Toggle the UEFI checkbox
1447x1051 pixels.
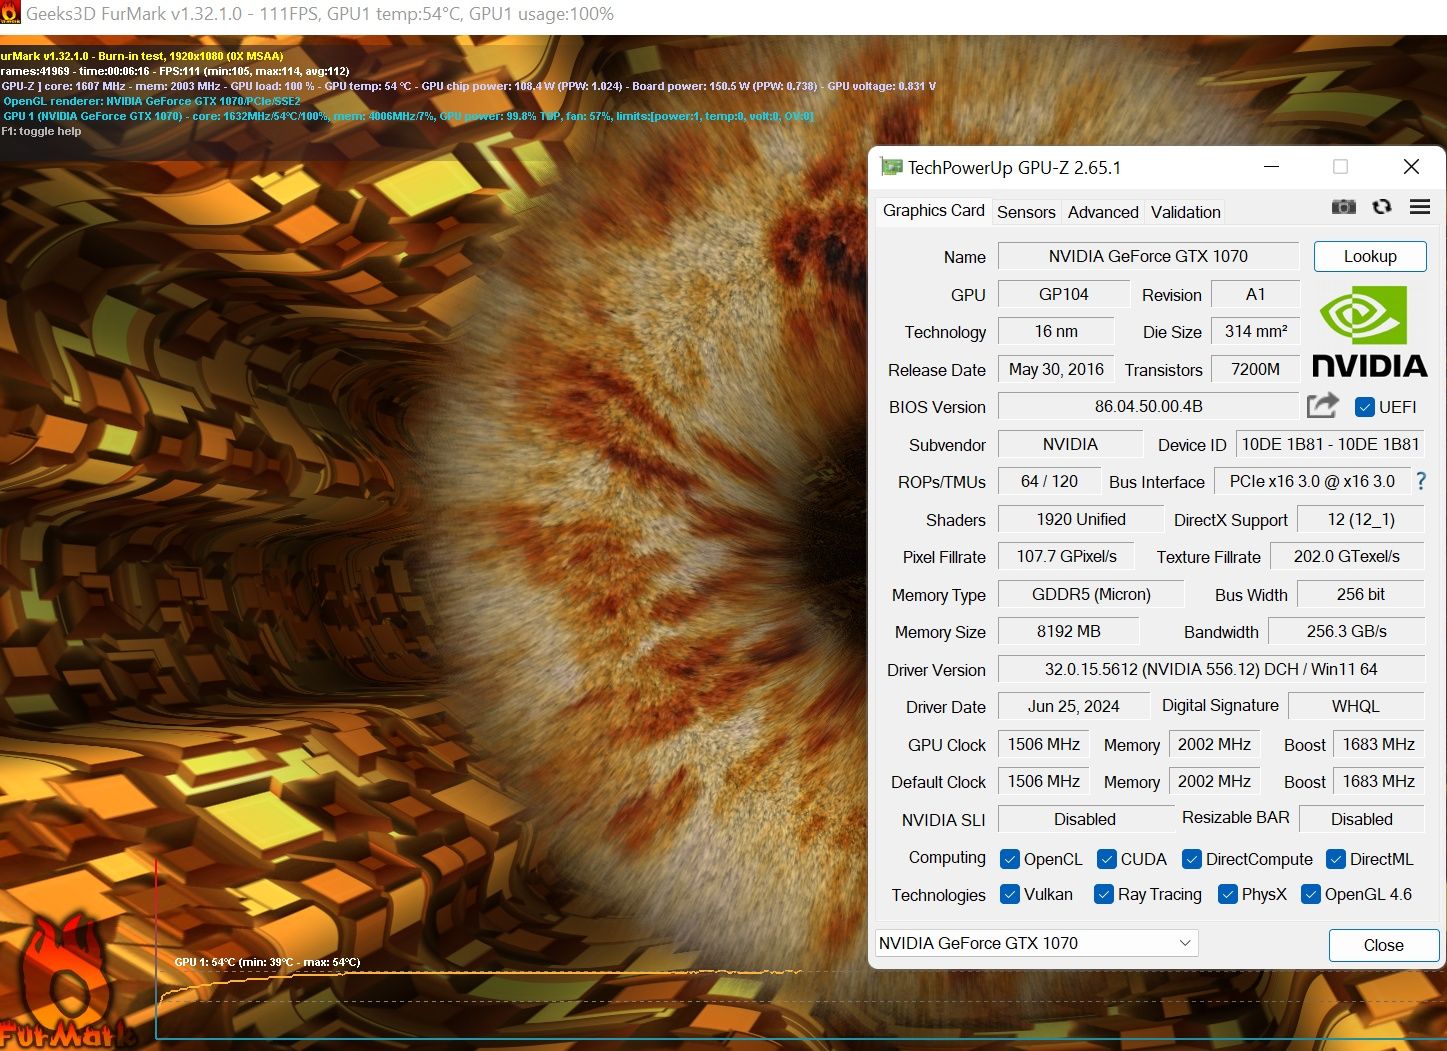(1365, 407)
